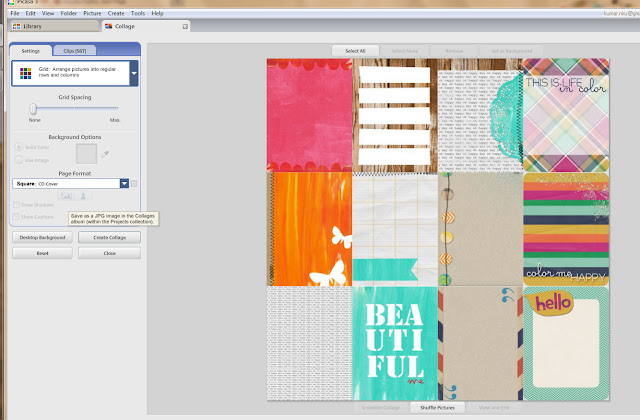This screenshot has width=640, height=420.
Task: Click the grid collage type color icon
Action: tap(23, 72)
